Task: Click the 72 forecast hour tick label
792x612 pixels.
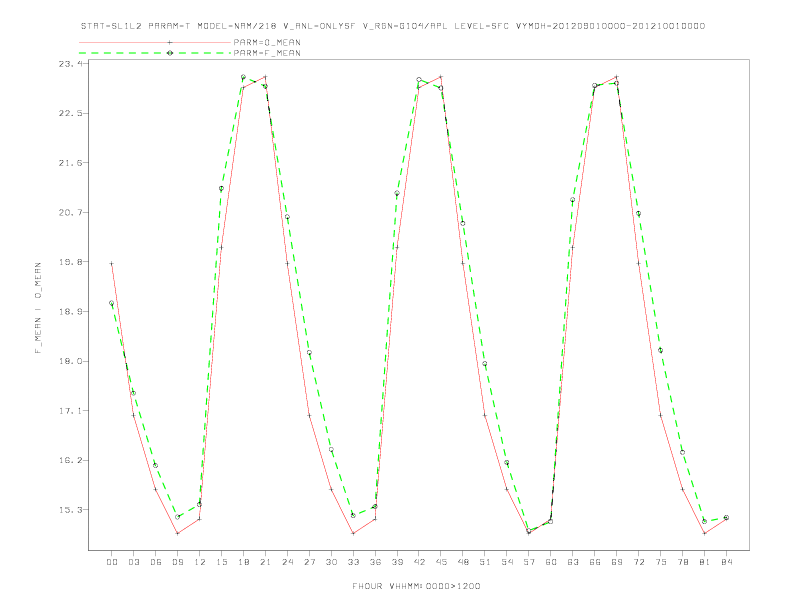Action: (638, 562)
